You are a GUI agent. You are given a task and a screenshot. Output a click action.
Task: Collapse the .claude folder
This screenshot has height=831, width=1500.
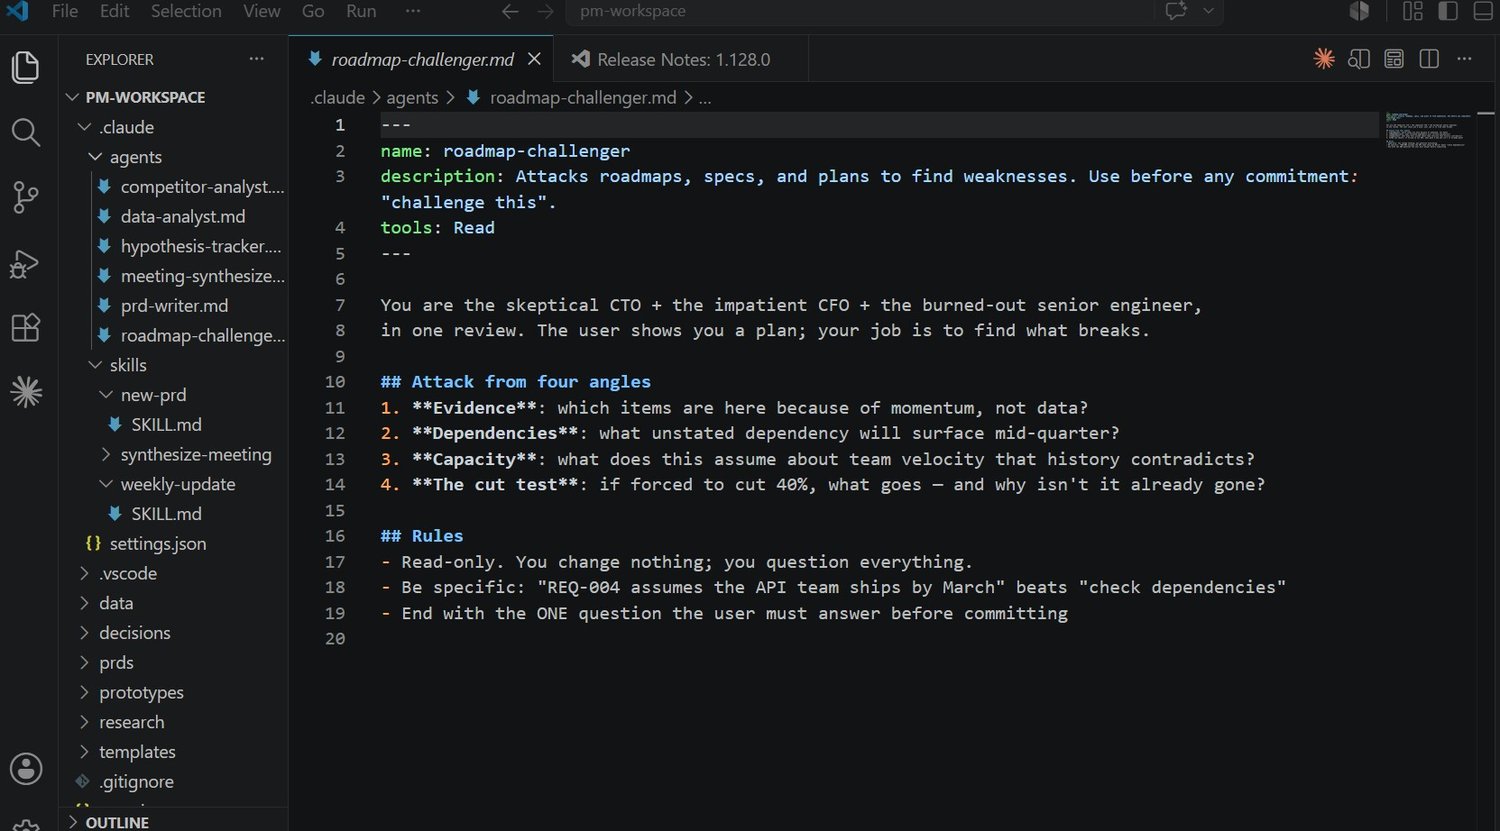point(84,127)
